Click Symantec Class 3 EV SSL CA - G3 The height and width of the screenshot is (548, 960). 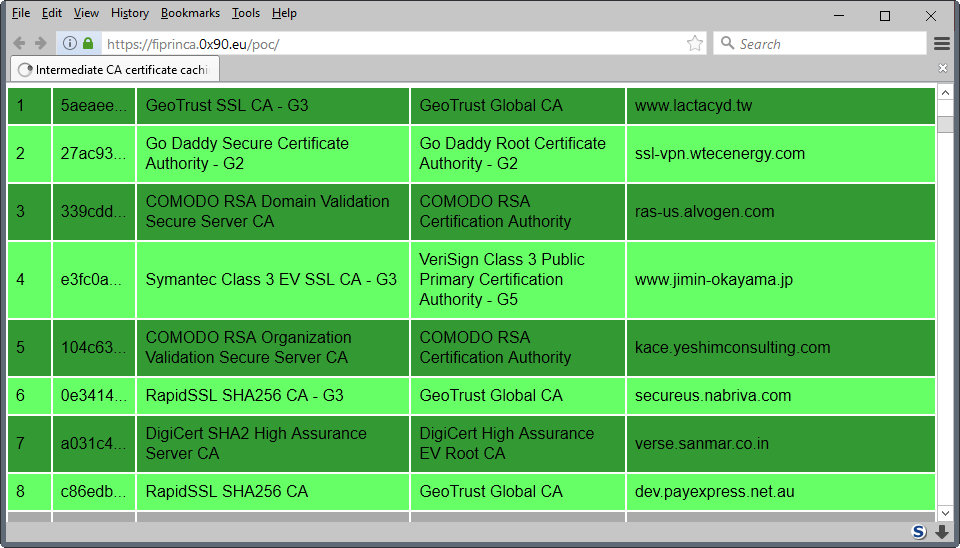click(x=272, y=280)
